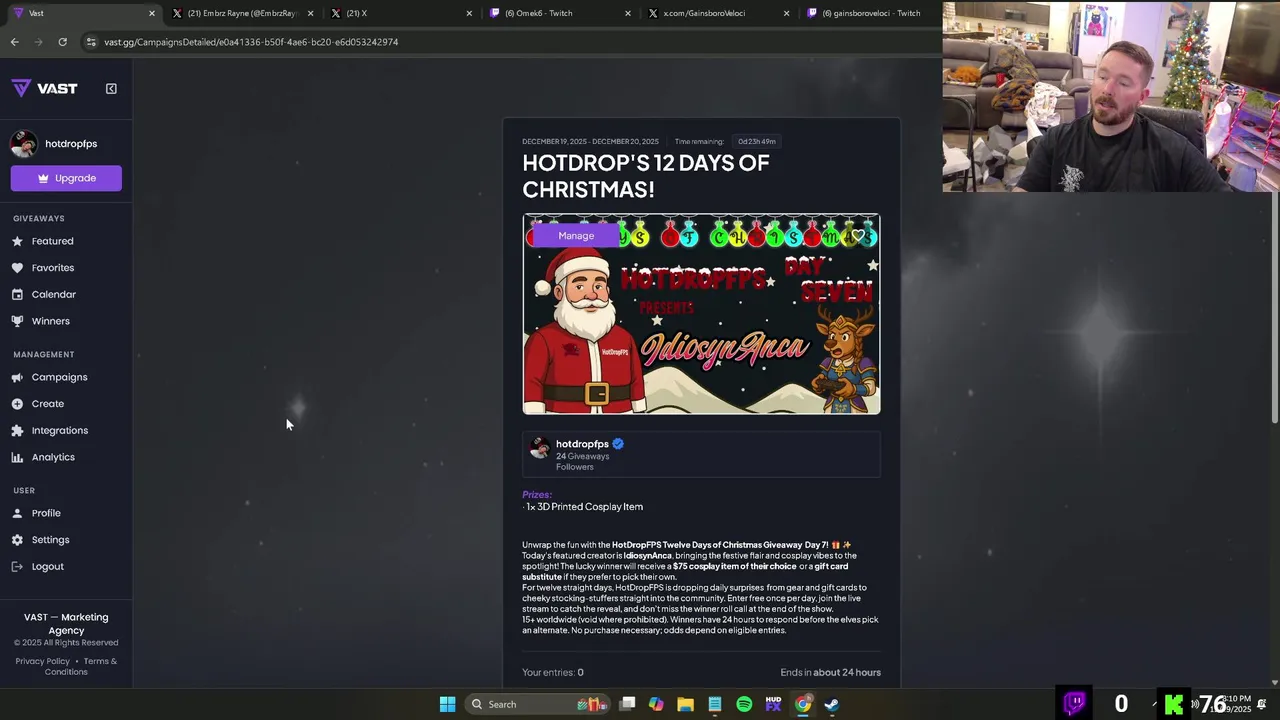Screen dimensions: 1280x720
Task: Click the Campaigns megaphone icon
Action: click(17, 377)
